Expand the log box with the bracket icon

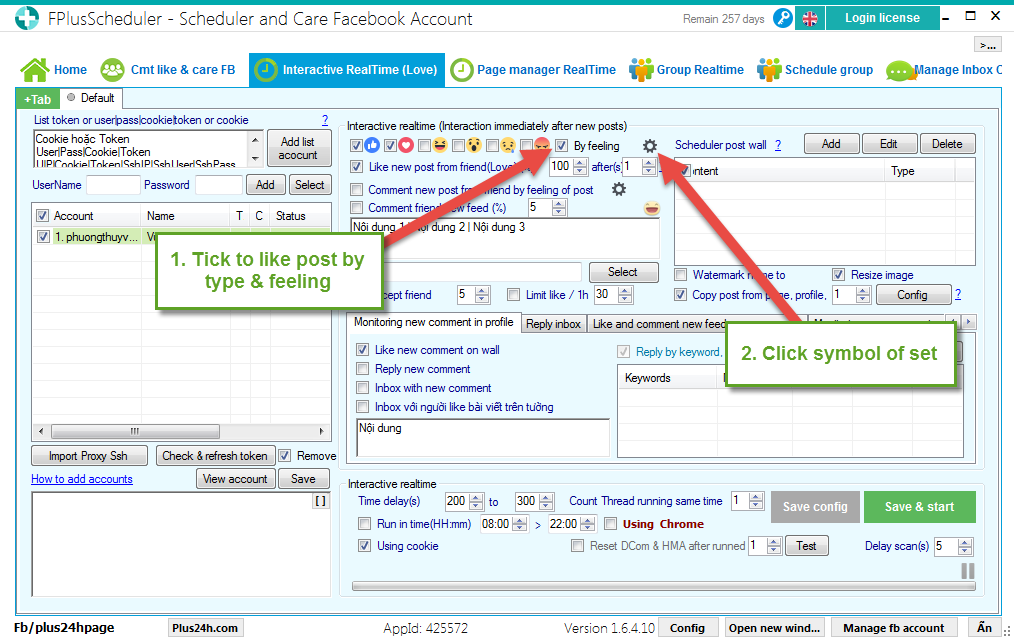[321, 501]
